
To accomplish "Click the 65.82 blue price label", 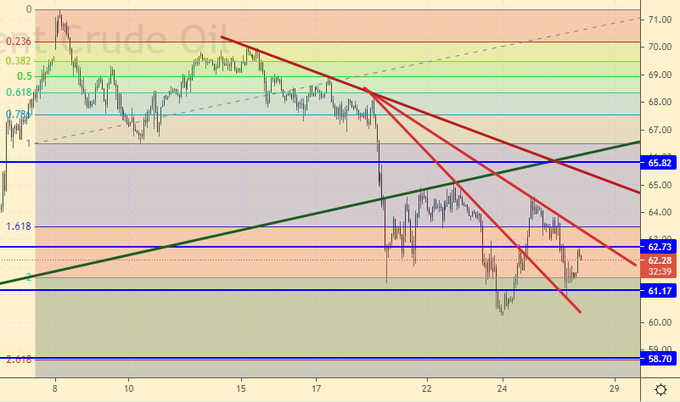I will 658,162.
